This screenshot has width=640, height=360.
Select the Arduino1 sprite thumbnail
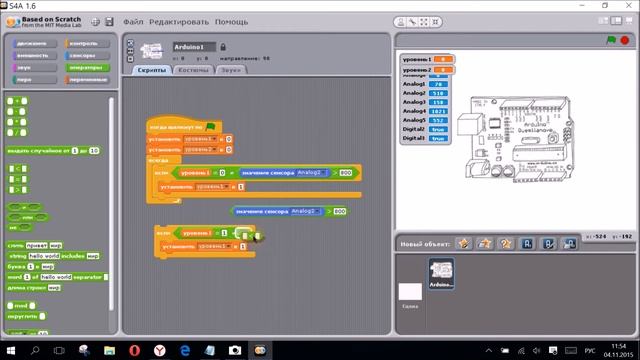(x=441, y=273)
